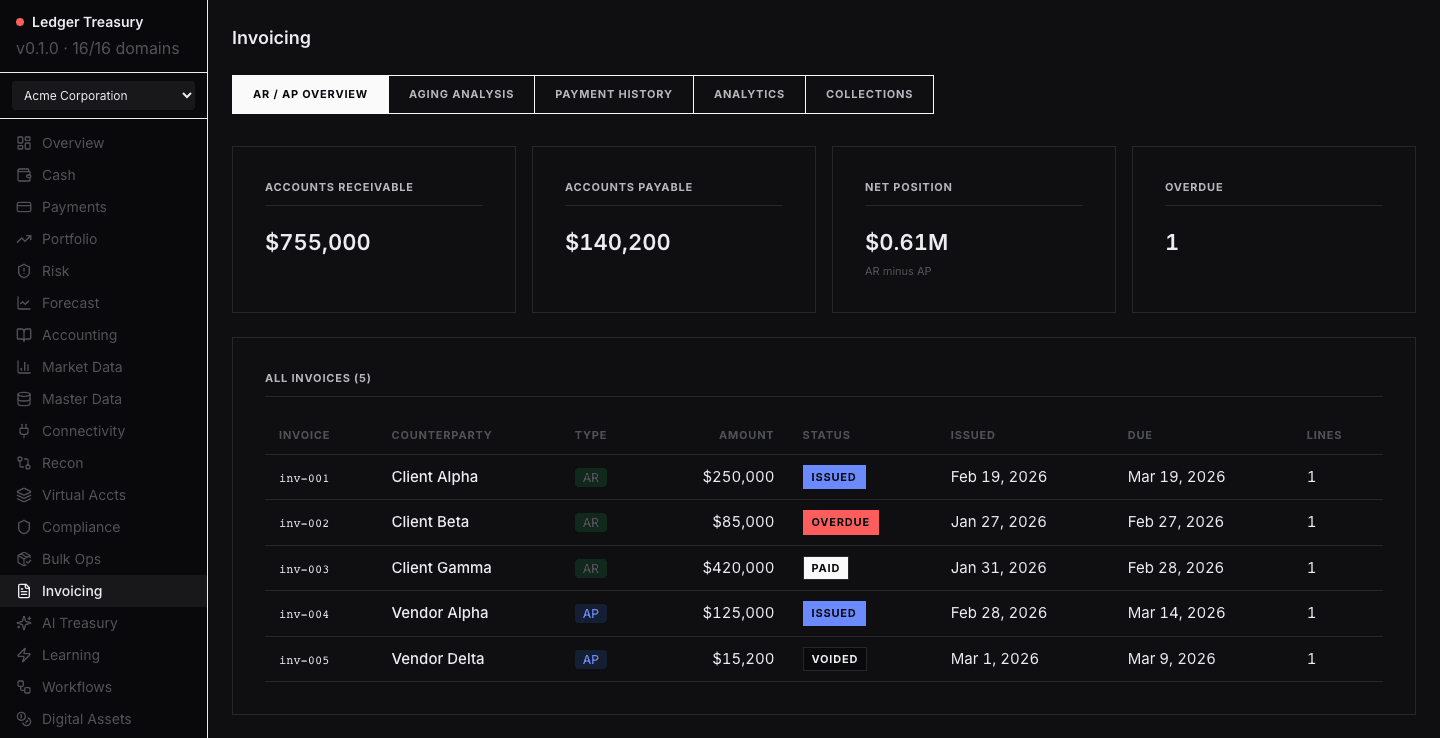Screen dimensions: 1440x738
Task: Click the Virtual Accts layers icon
Action: pos(24,495)
